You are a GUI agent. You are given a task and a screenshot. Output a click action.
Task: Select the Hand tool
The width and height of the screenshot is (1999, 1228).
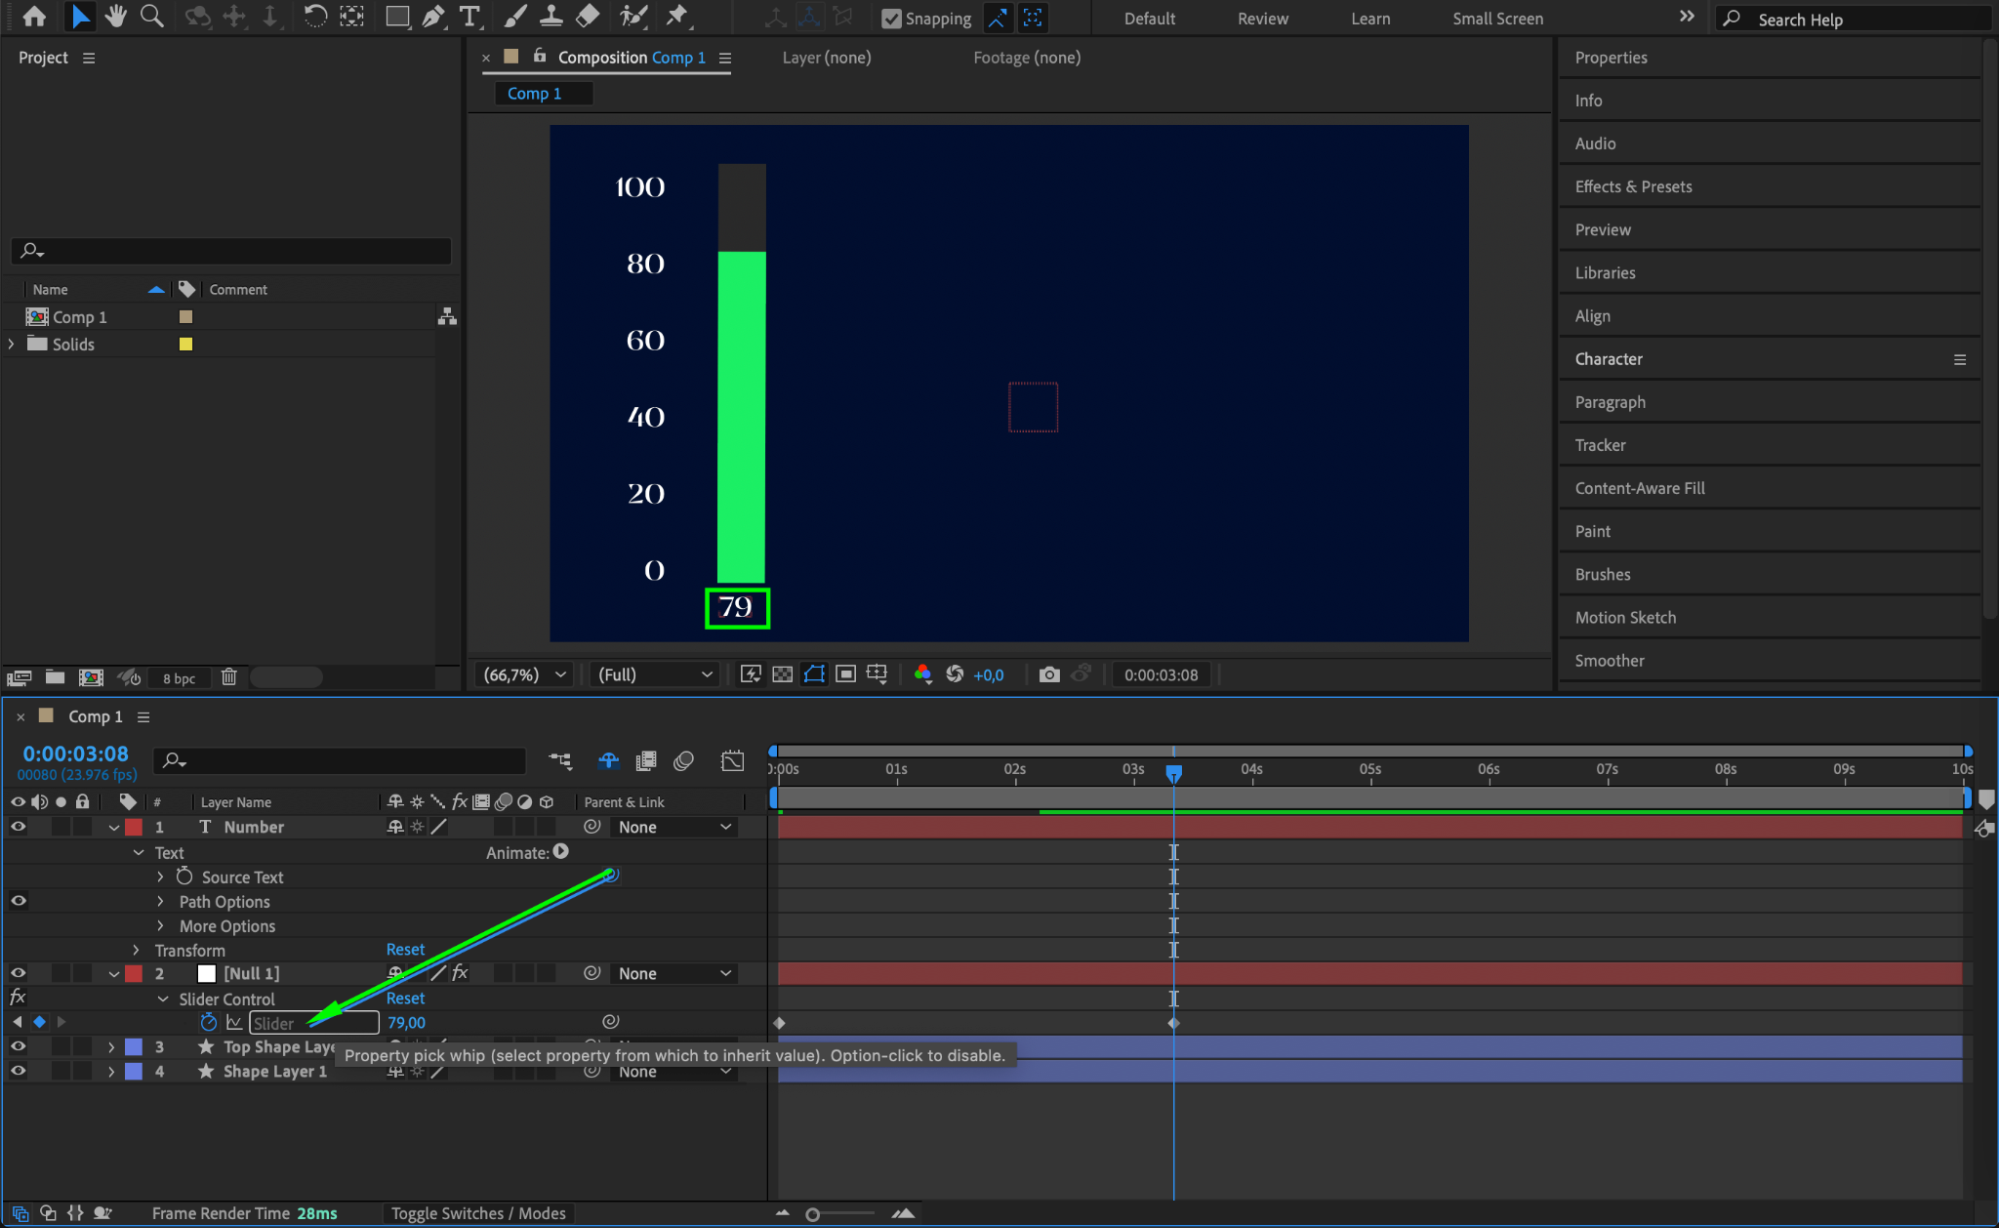click(116, 16)
